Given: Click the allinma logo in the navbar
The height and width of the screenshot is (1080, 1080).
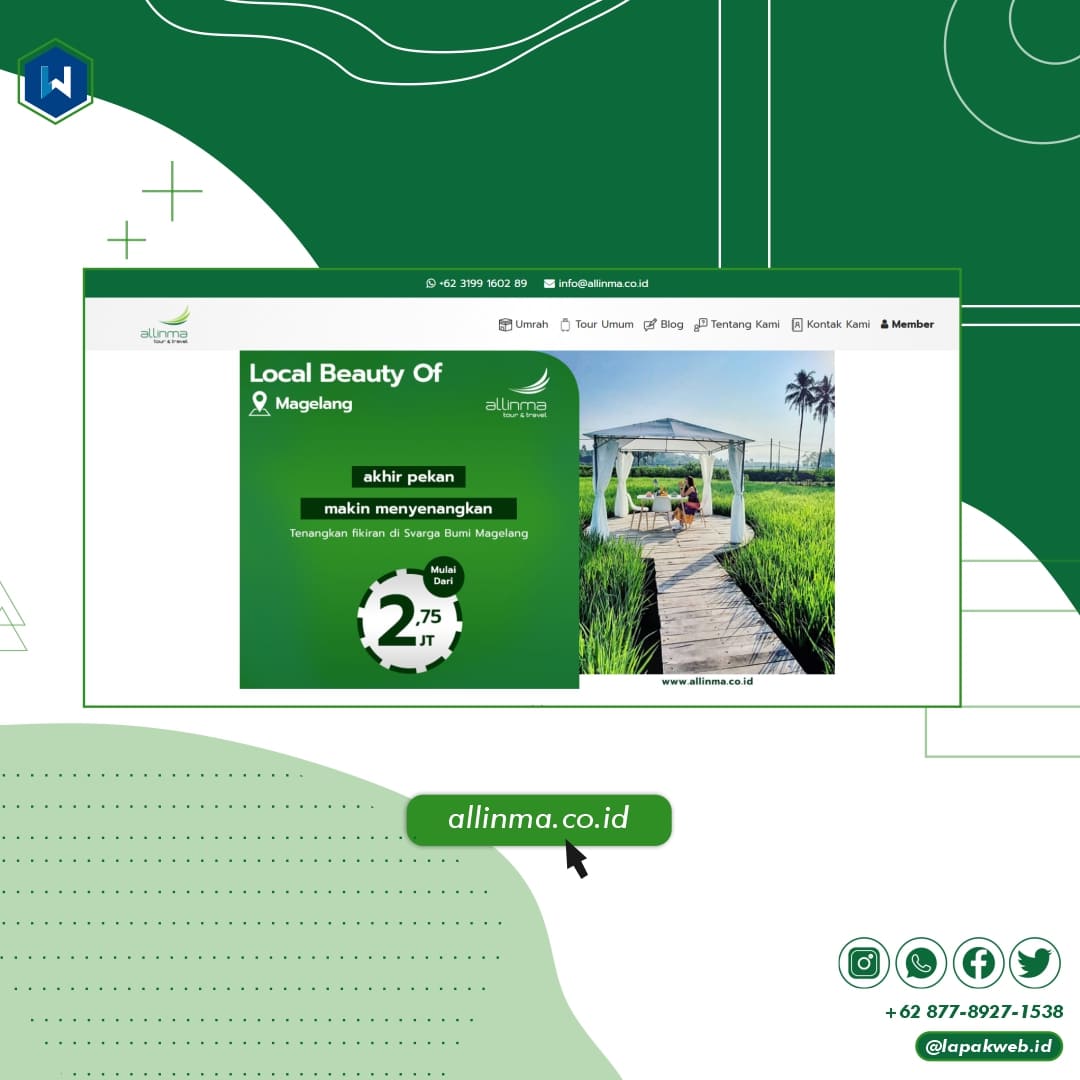Looking at the screenshot, I should [x=164, y=325].
